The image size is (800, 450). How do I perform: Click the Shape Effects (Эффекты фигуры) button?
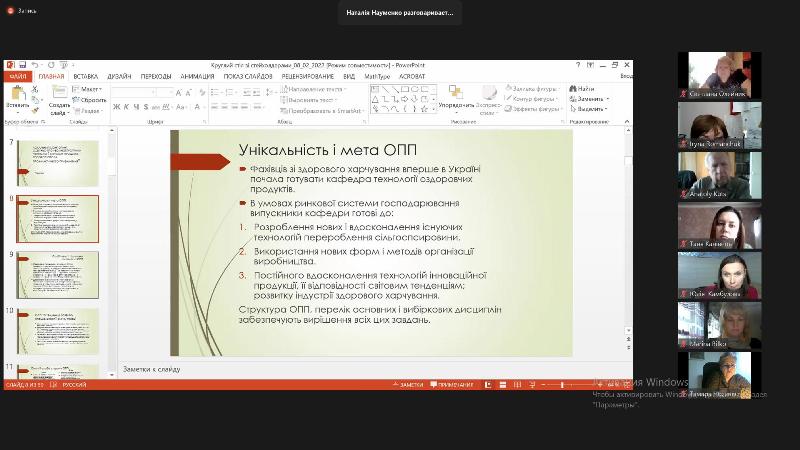(532, 109)
